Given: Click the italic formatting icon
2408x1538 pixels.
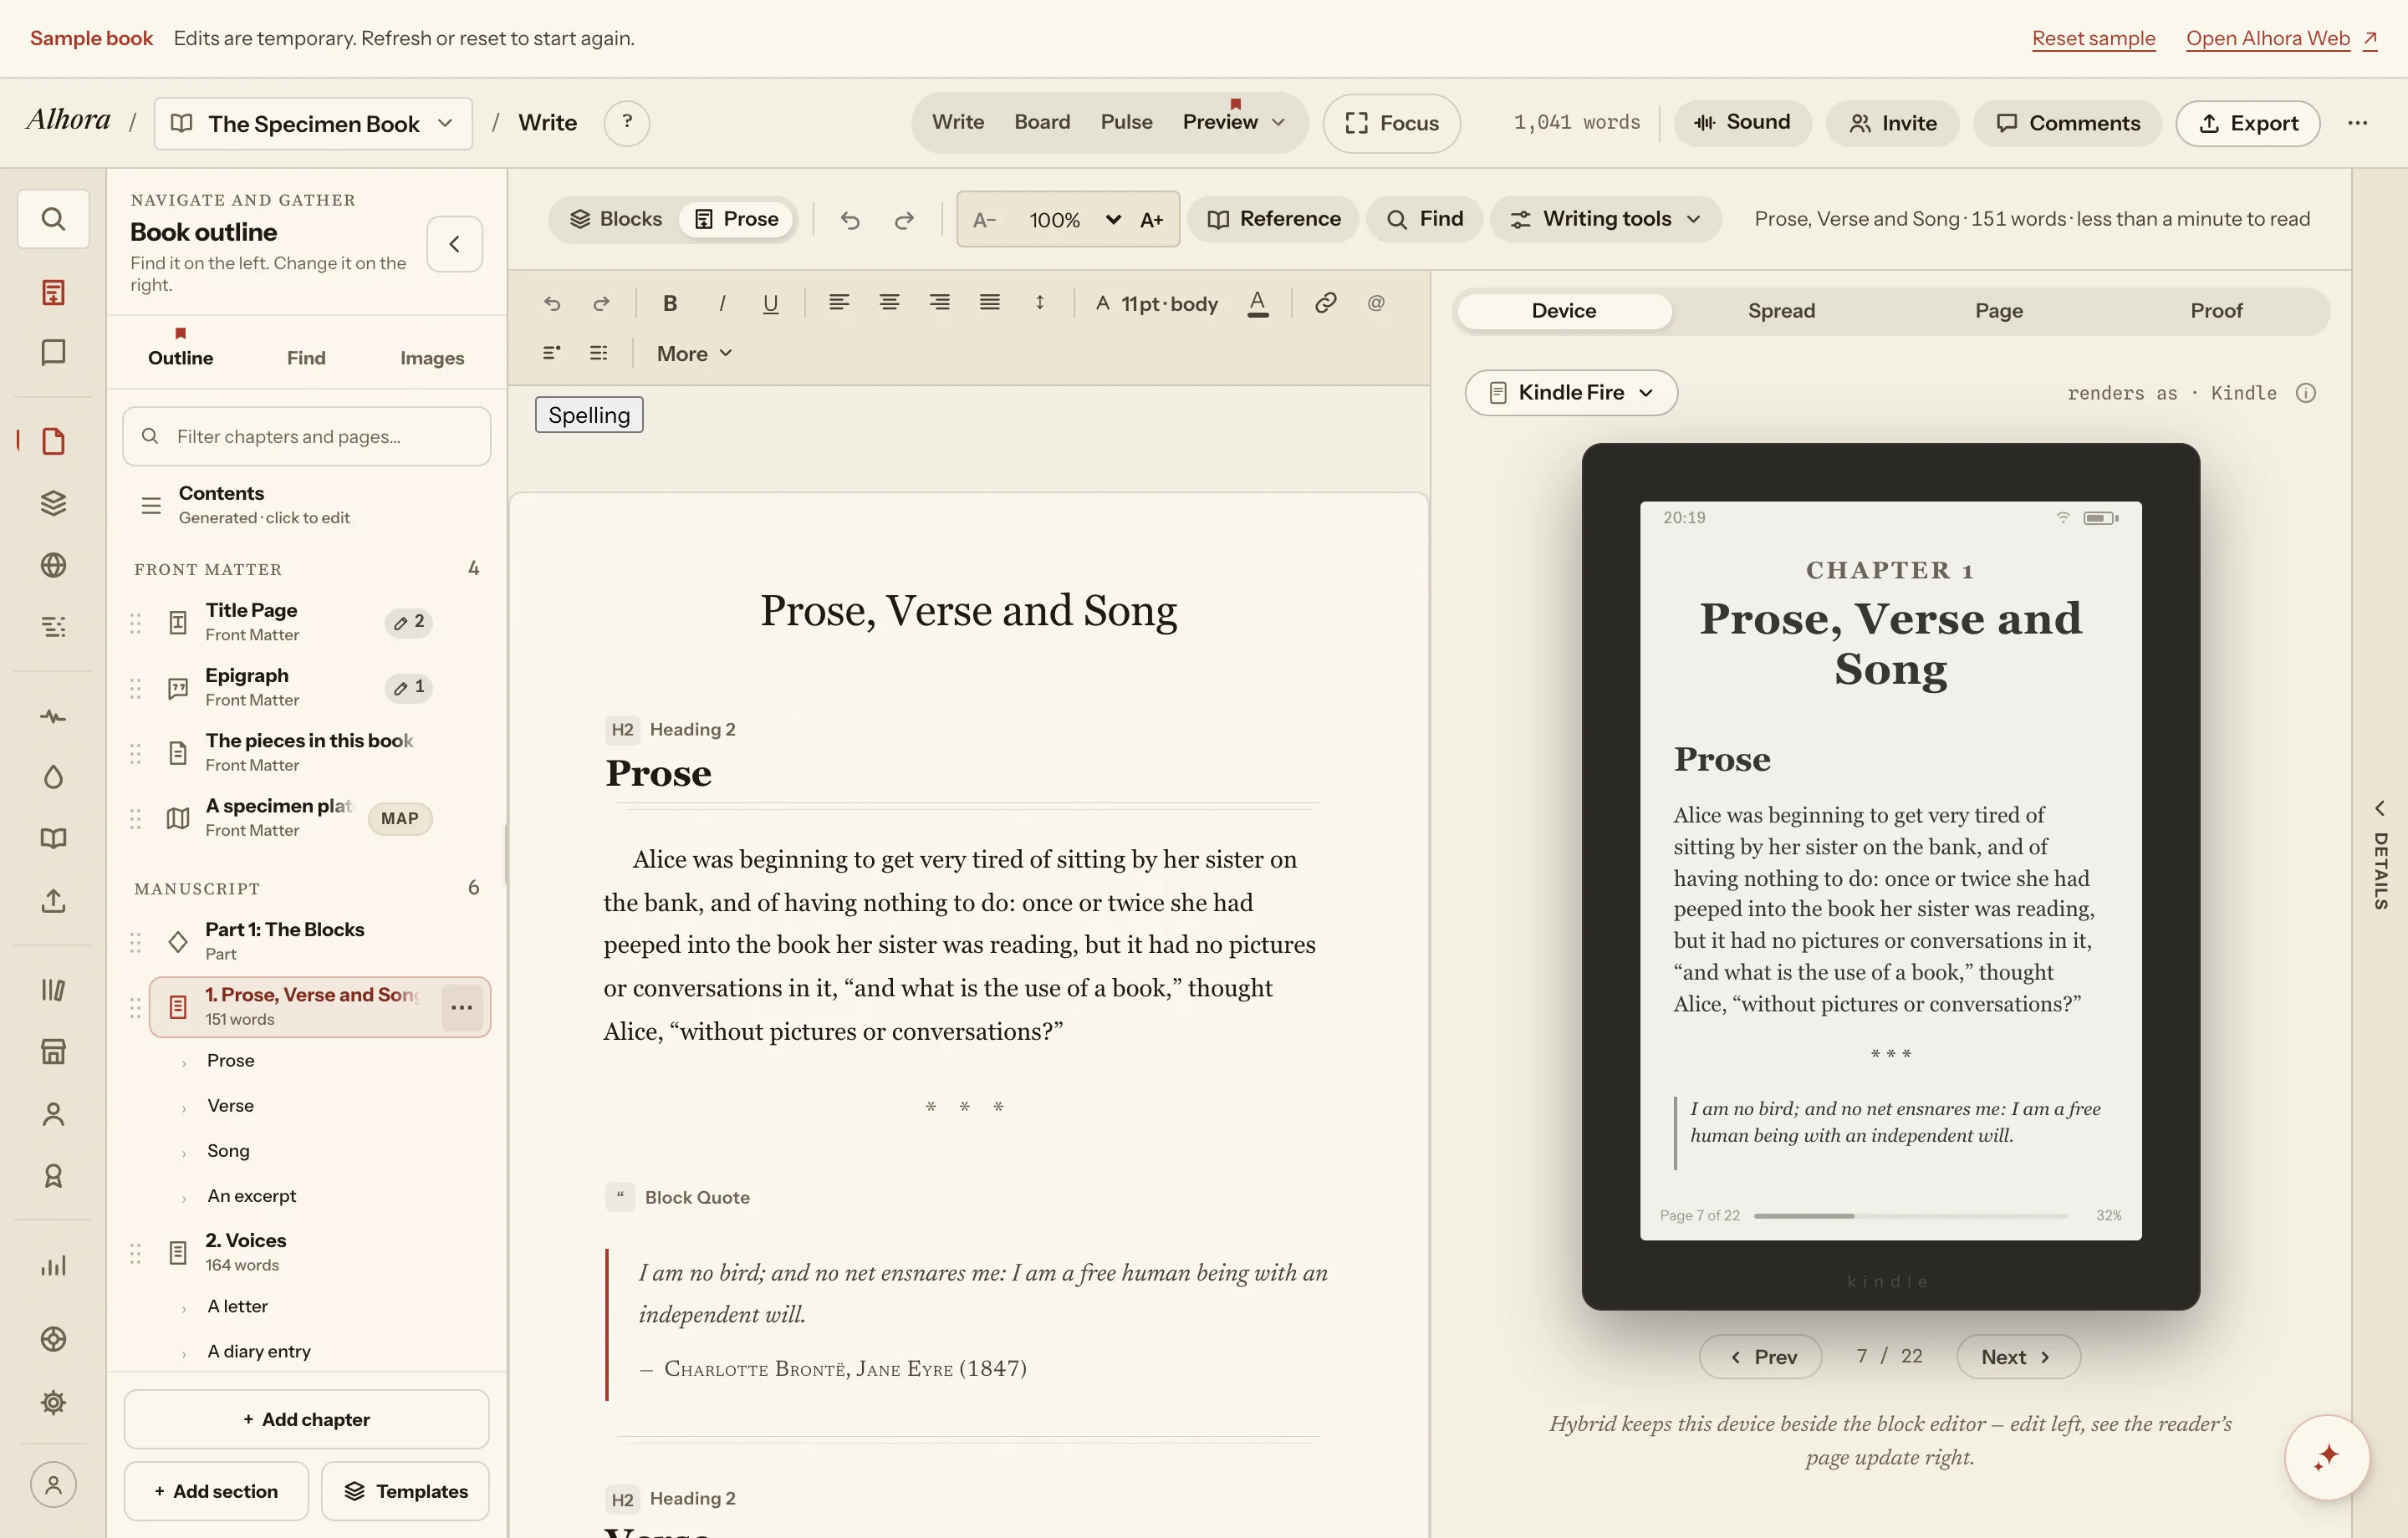Looking at the screenshot, I should click(x=722, y=303).
